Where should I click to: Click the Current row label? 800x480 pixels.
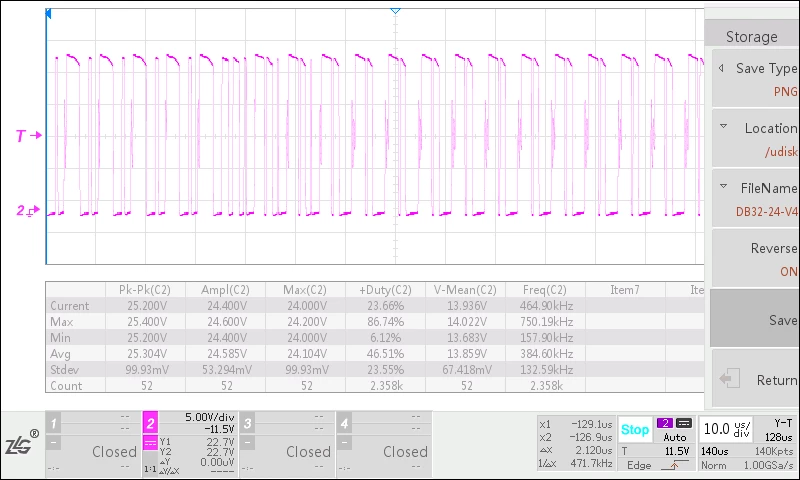coord(69,306)
